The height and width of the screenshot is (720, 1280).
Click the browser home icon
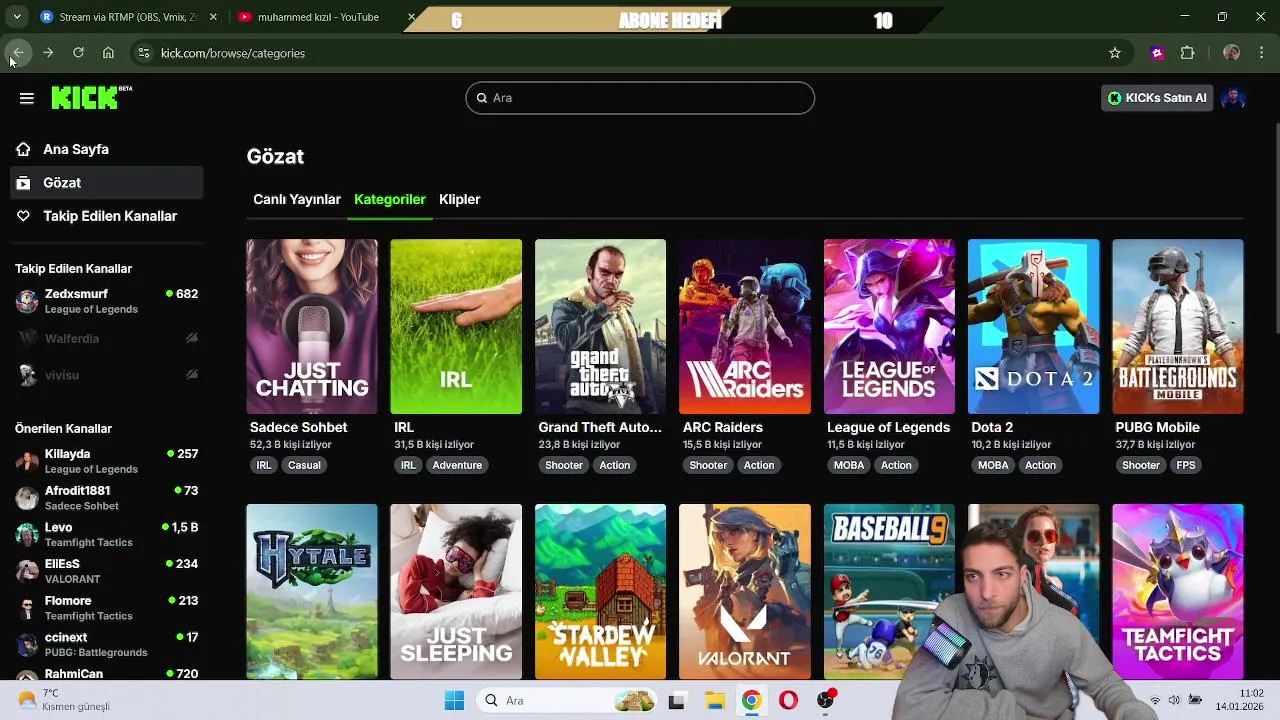tap(108, 53)
